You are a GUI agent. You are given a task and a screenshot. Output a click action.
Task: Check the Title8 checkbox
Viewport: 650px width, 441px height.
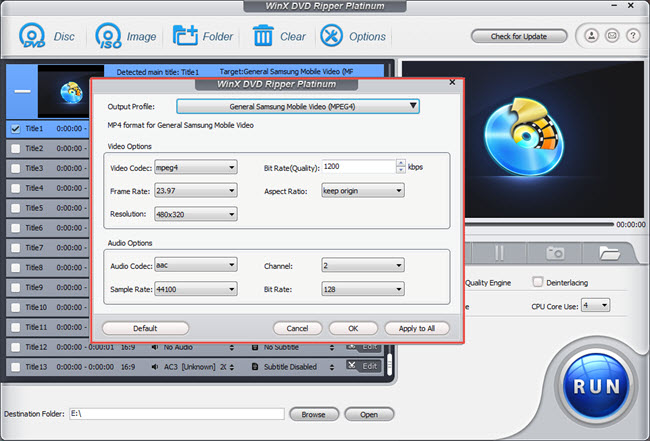[x=15, y=268]
